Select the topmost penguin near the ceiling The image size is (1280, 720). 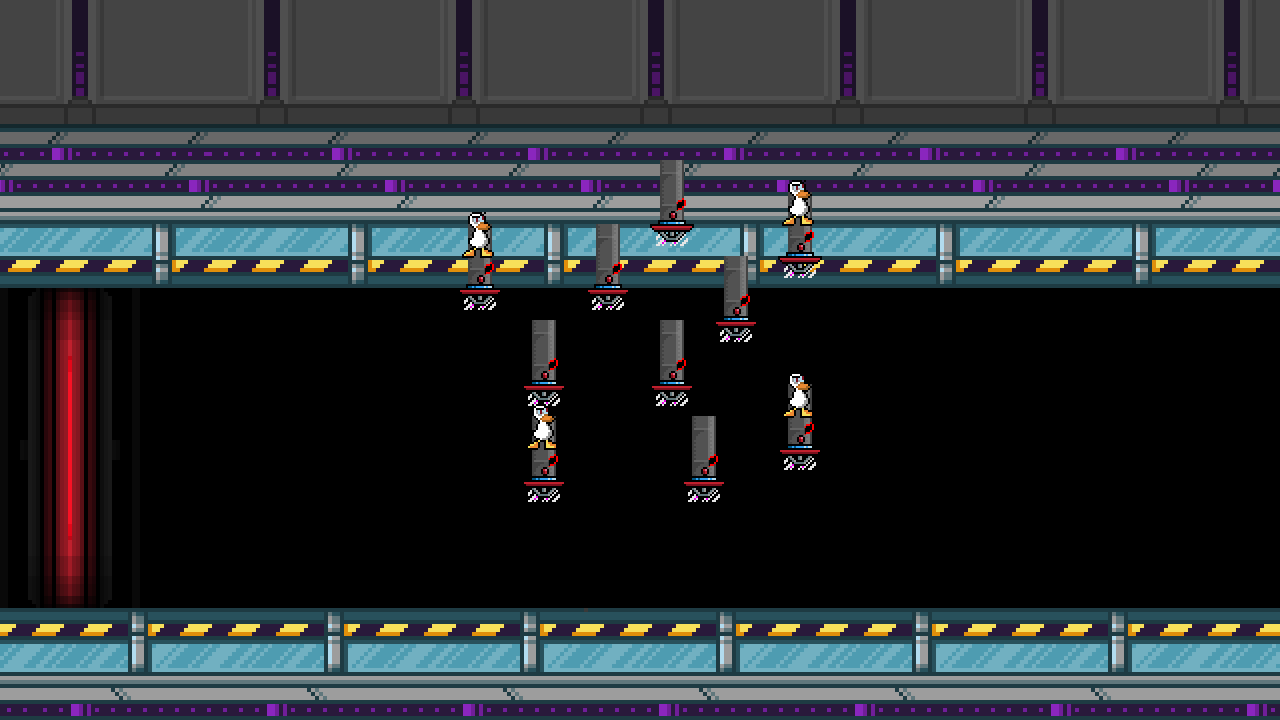coord(797,203)
